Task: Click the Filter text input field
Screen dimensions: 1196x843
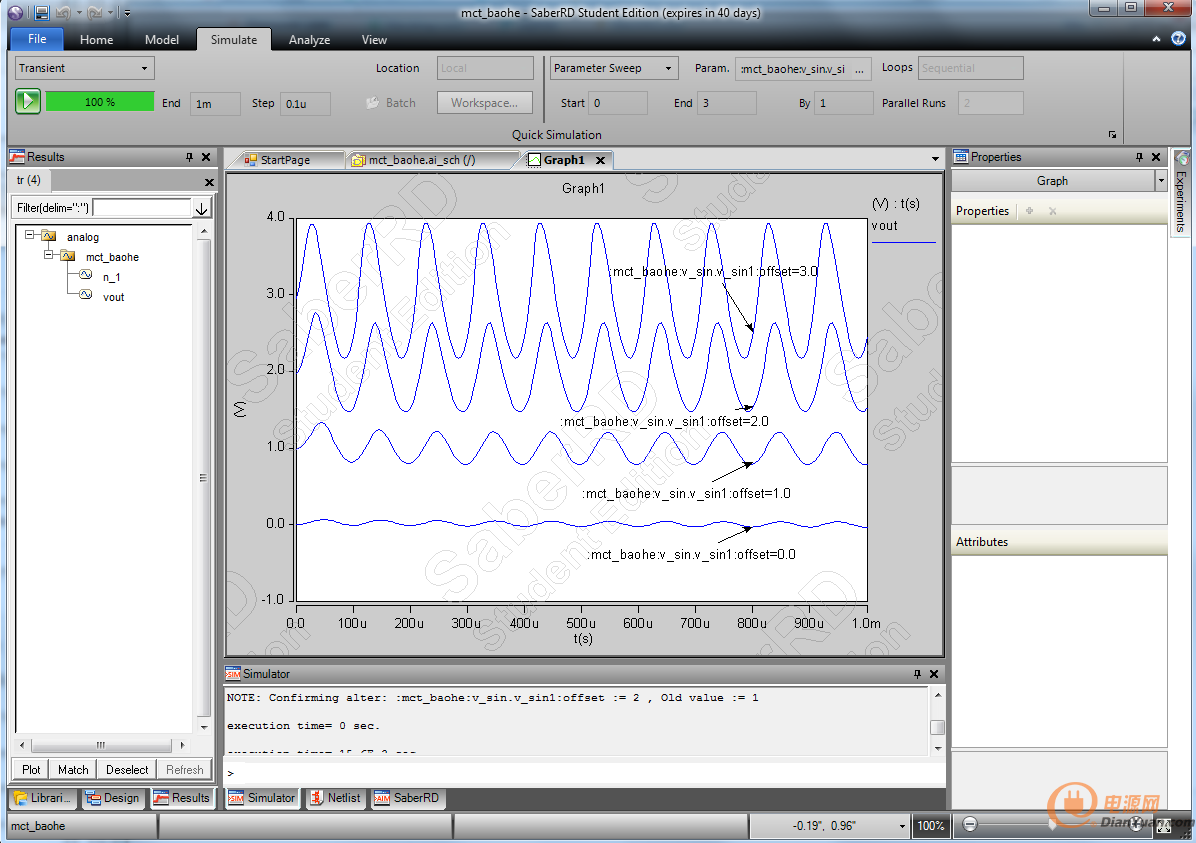Action: [142, 208]
